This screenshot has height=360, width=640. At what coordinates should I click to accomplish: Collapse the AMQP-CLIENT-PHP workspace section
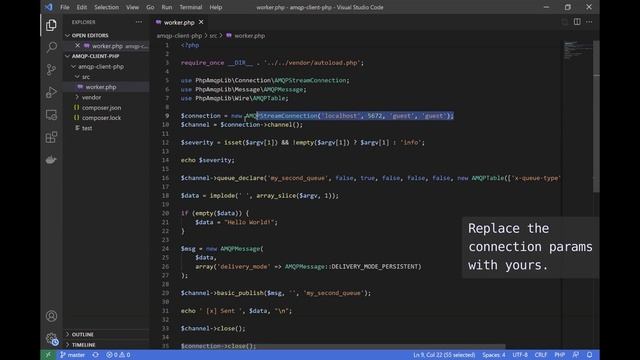(x=96, y=56)
